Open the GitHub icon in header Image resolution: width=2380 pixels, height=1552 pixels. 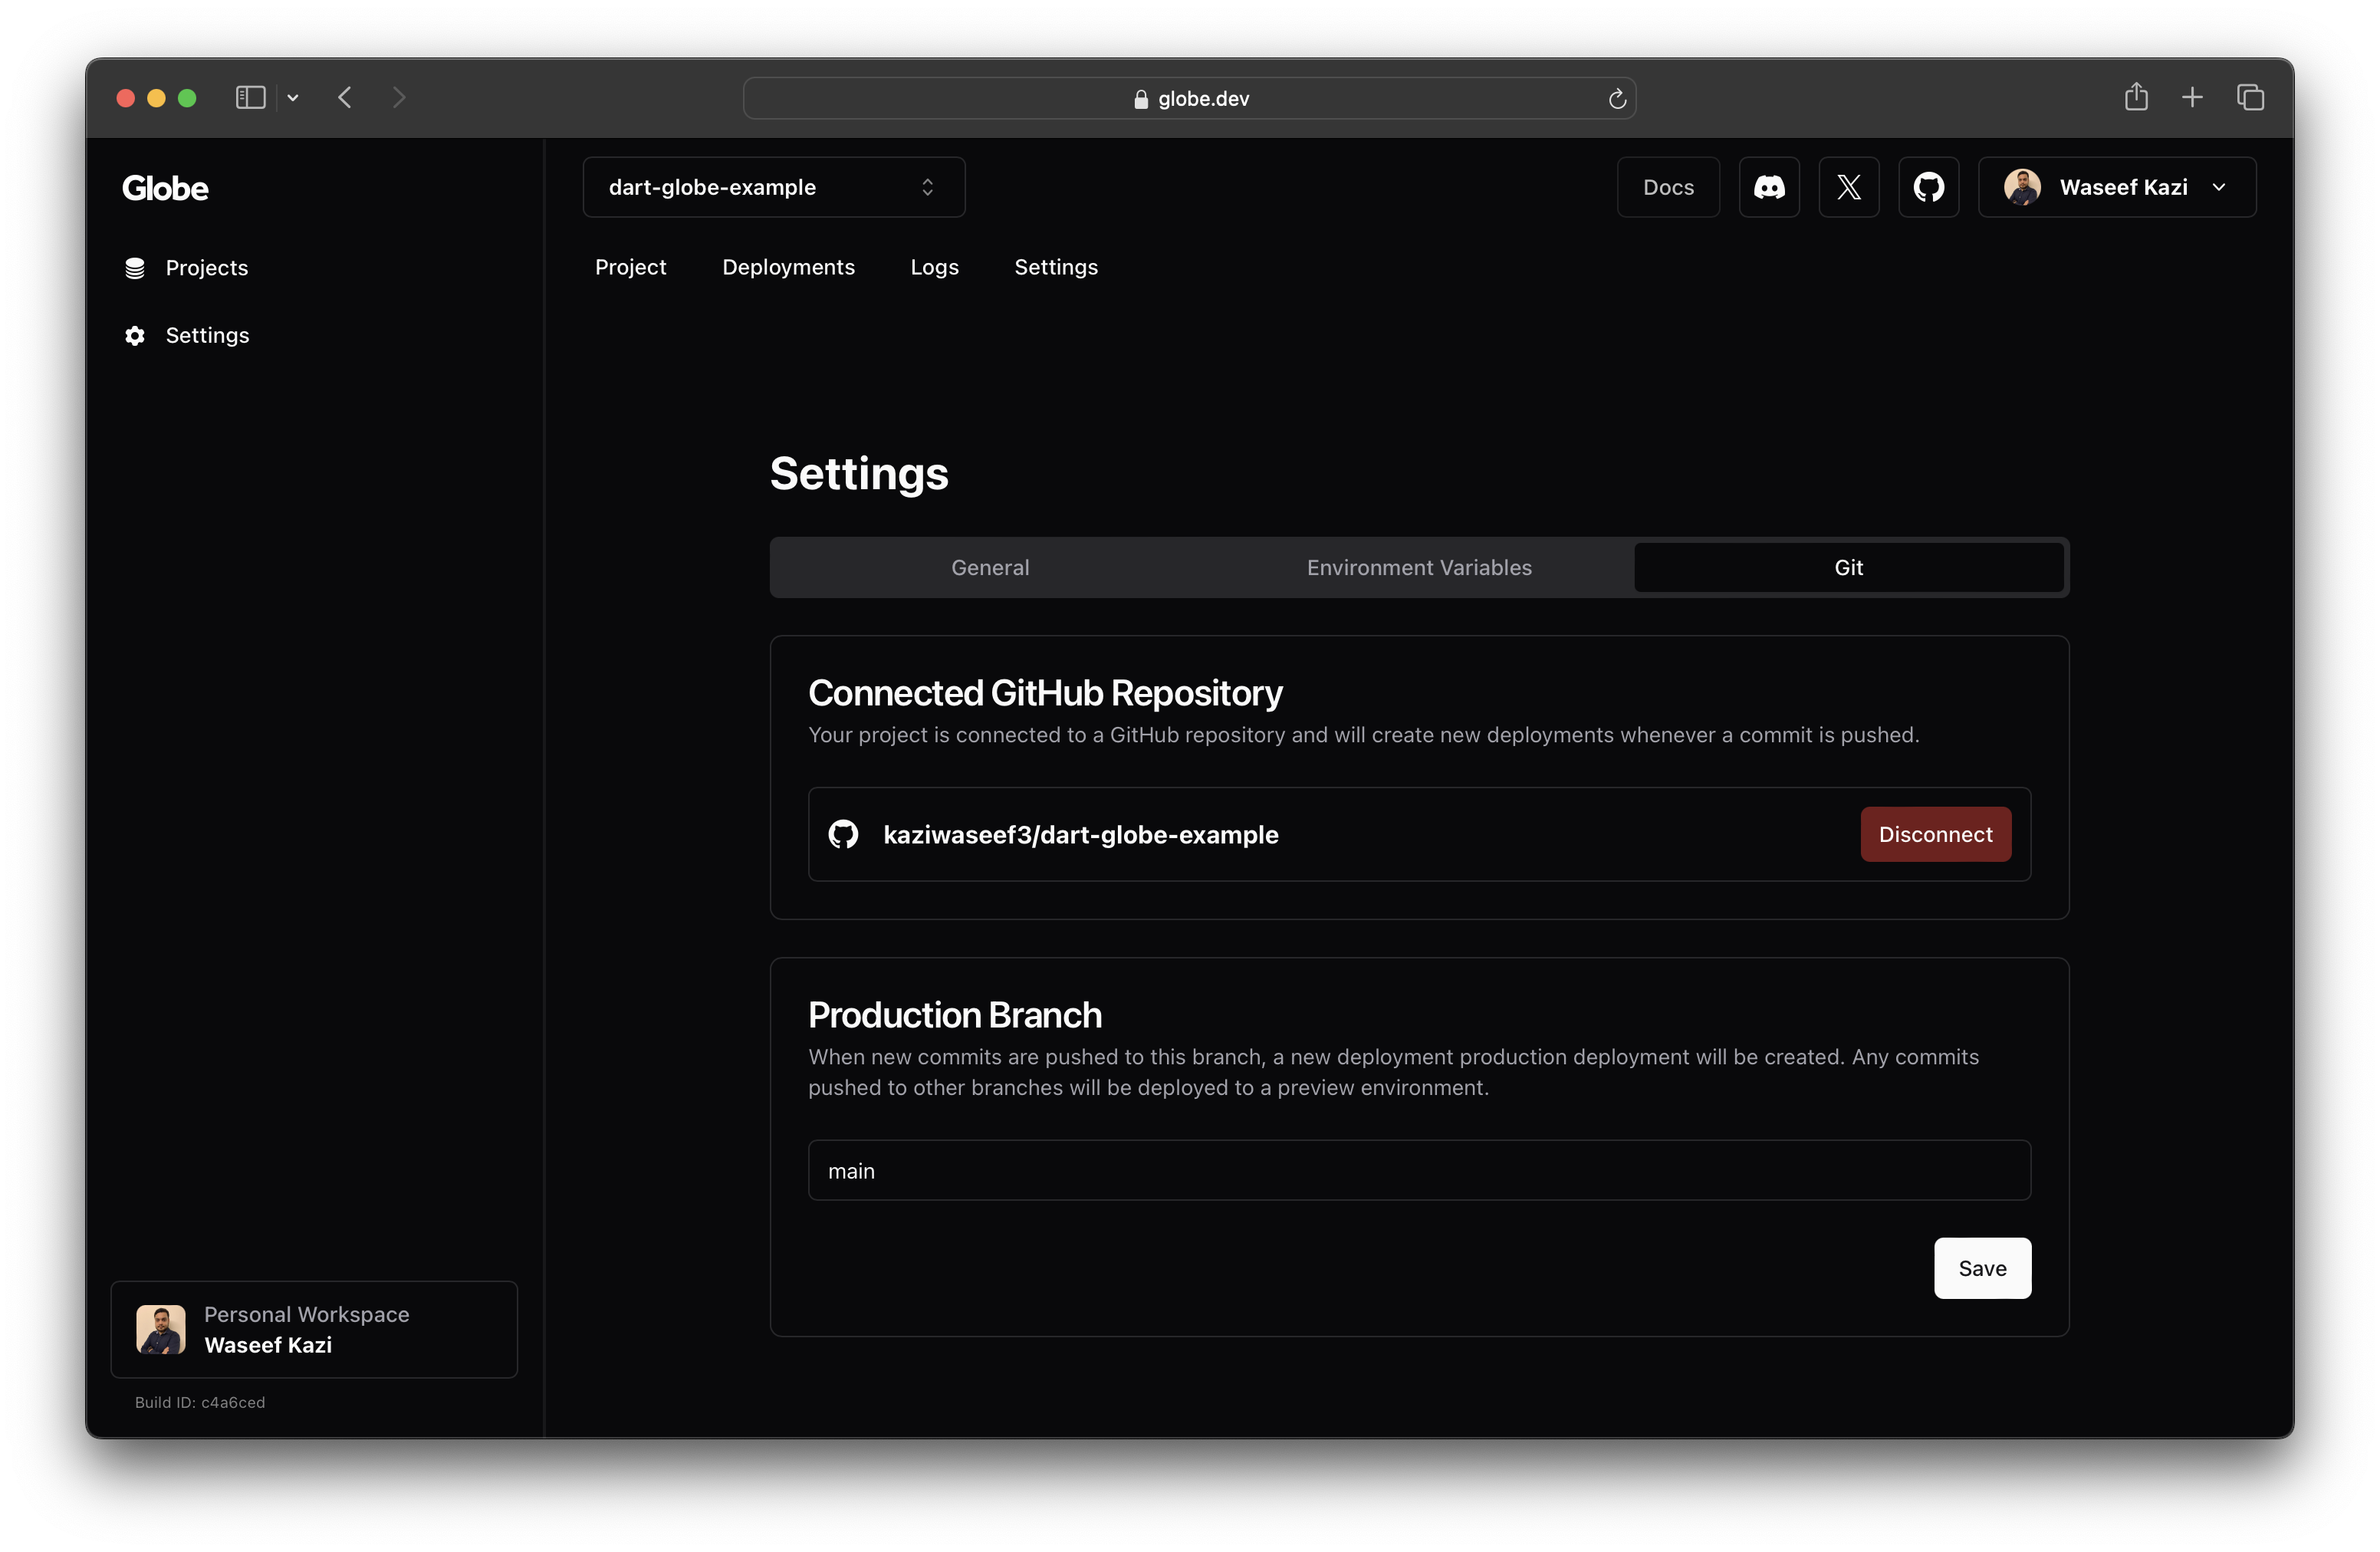1928,187
